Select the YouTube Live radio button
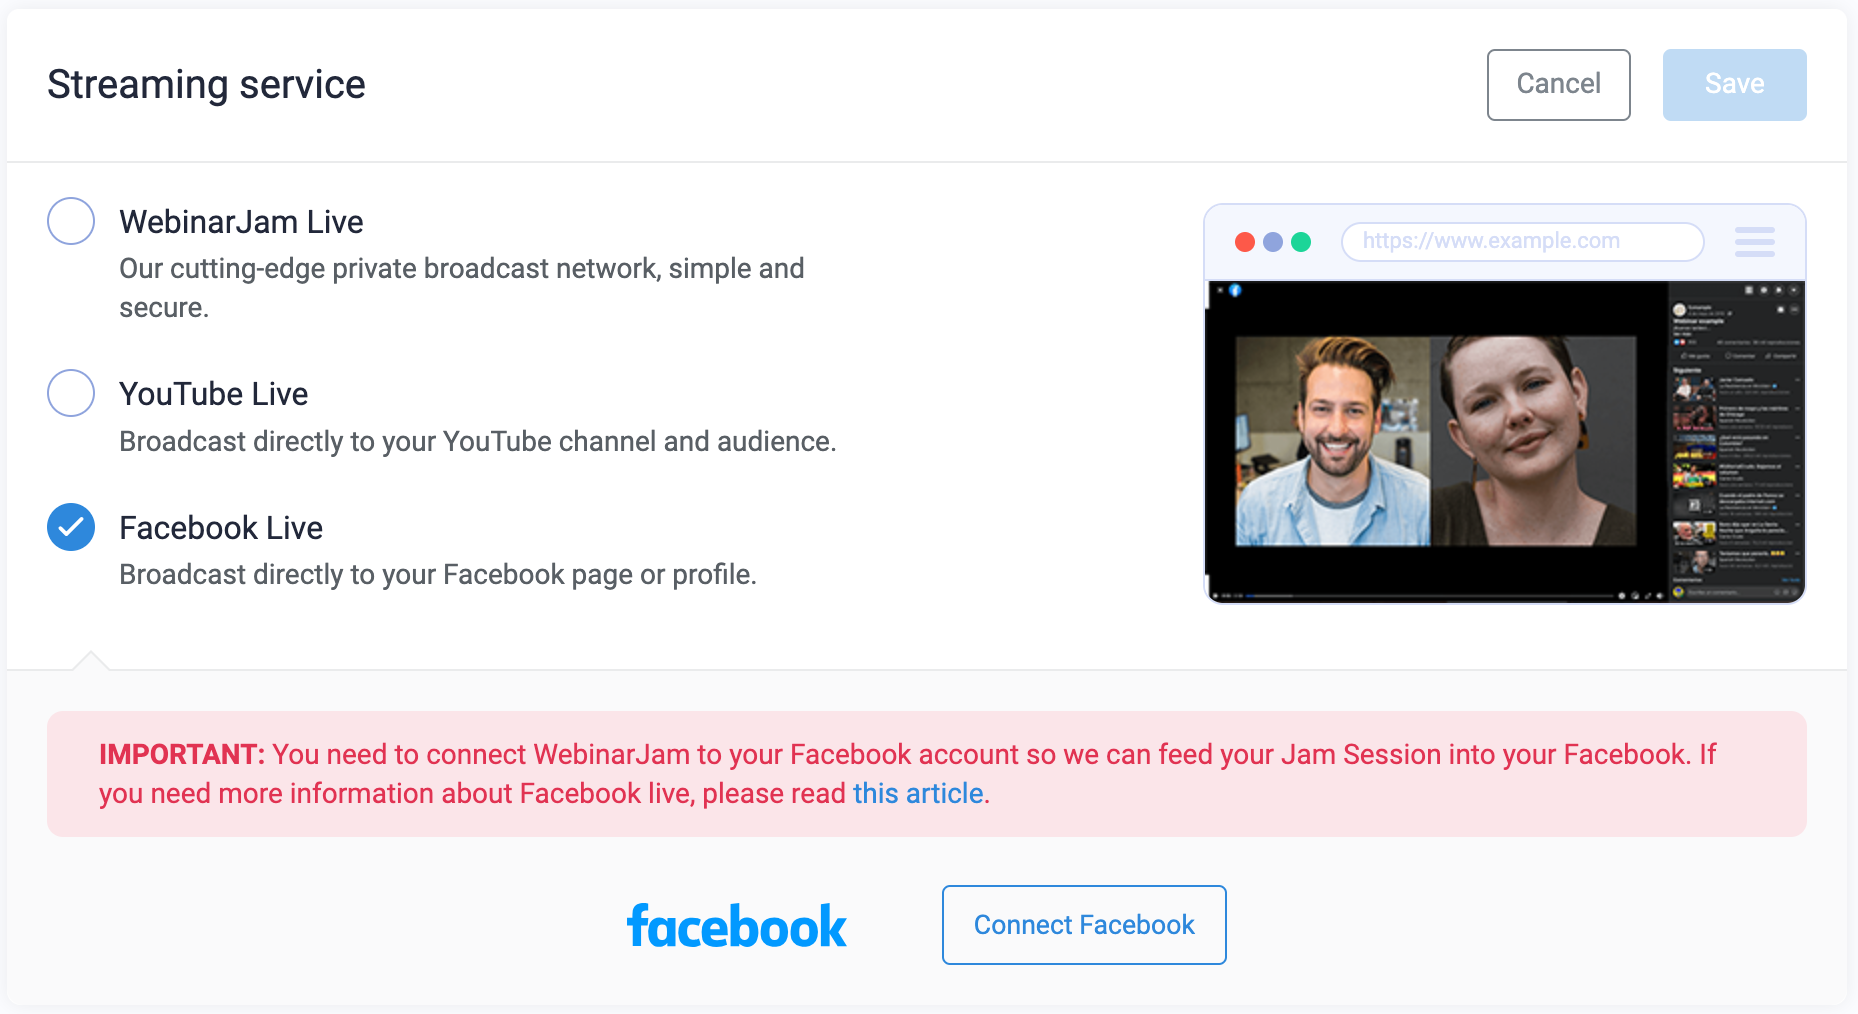This screenshot has height=1014, width=1858. point(70,393)
